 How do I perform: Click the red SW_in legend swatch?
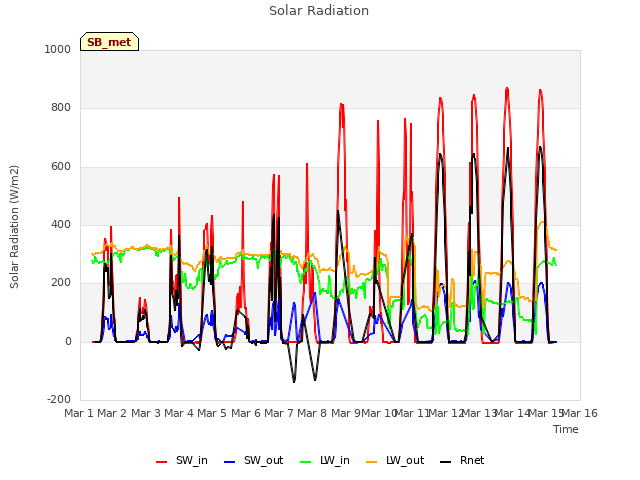[x=162, y=462]
